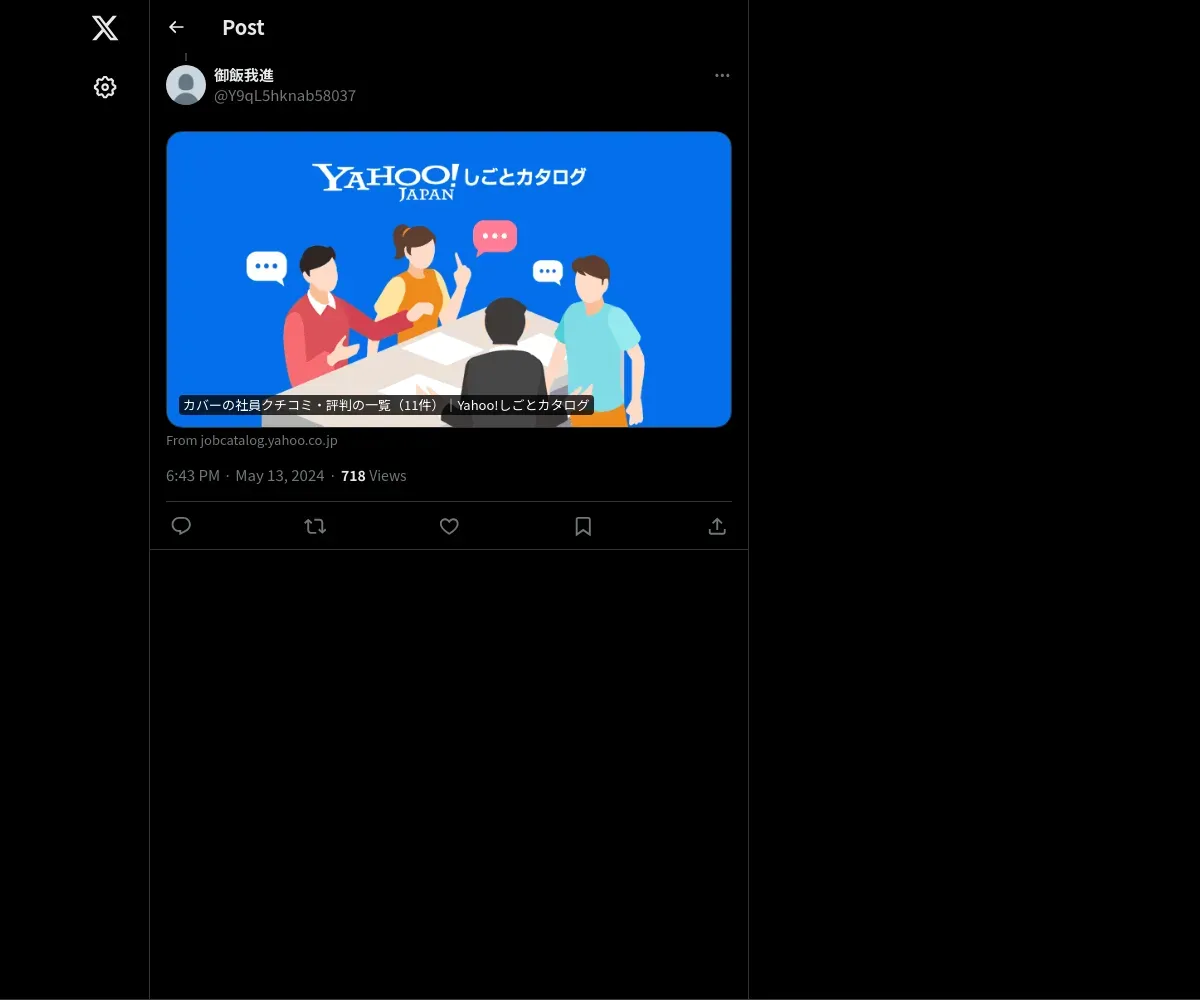Share the post
1200x1000 pixels.
717,526
